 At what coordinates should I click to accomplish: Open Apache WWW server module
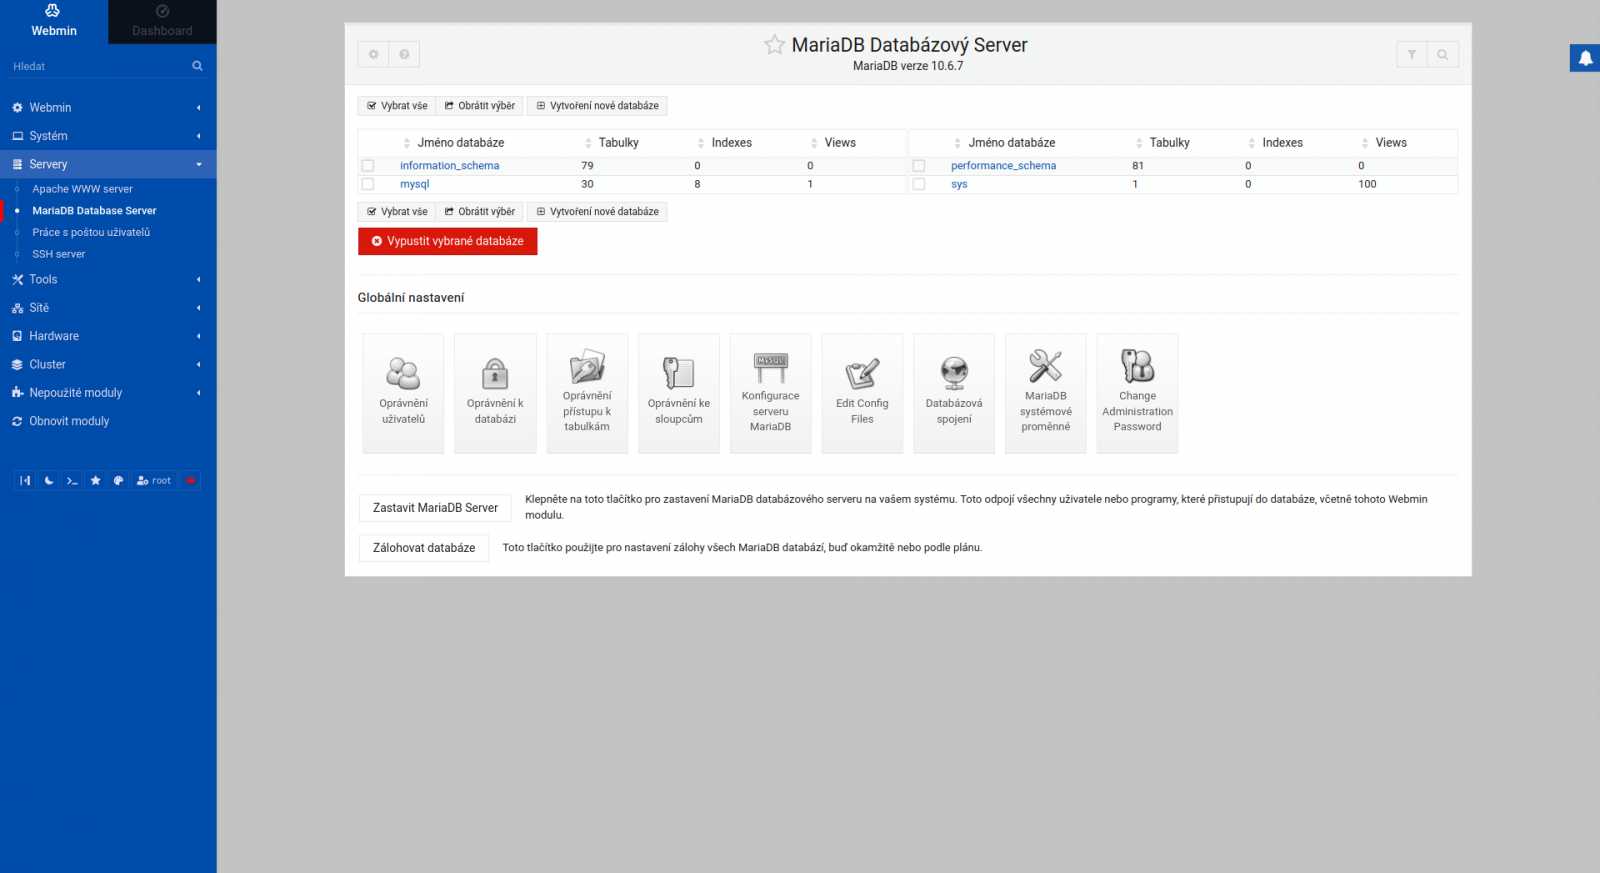(82, 189)
